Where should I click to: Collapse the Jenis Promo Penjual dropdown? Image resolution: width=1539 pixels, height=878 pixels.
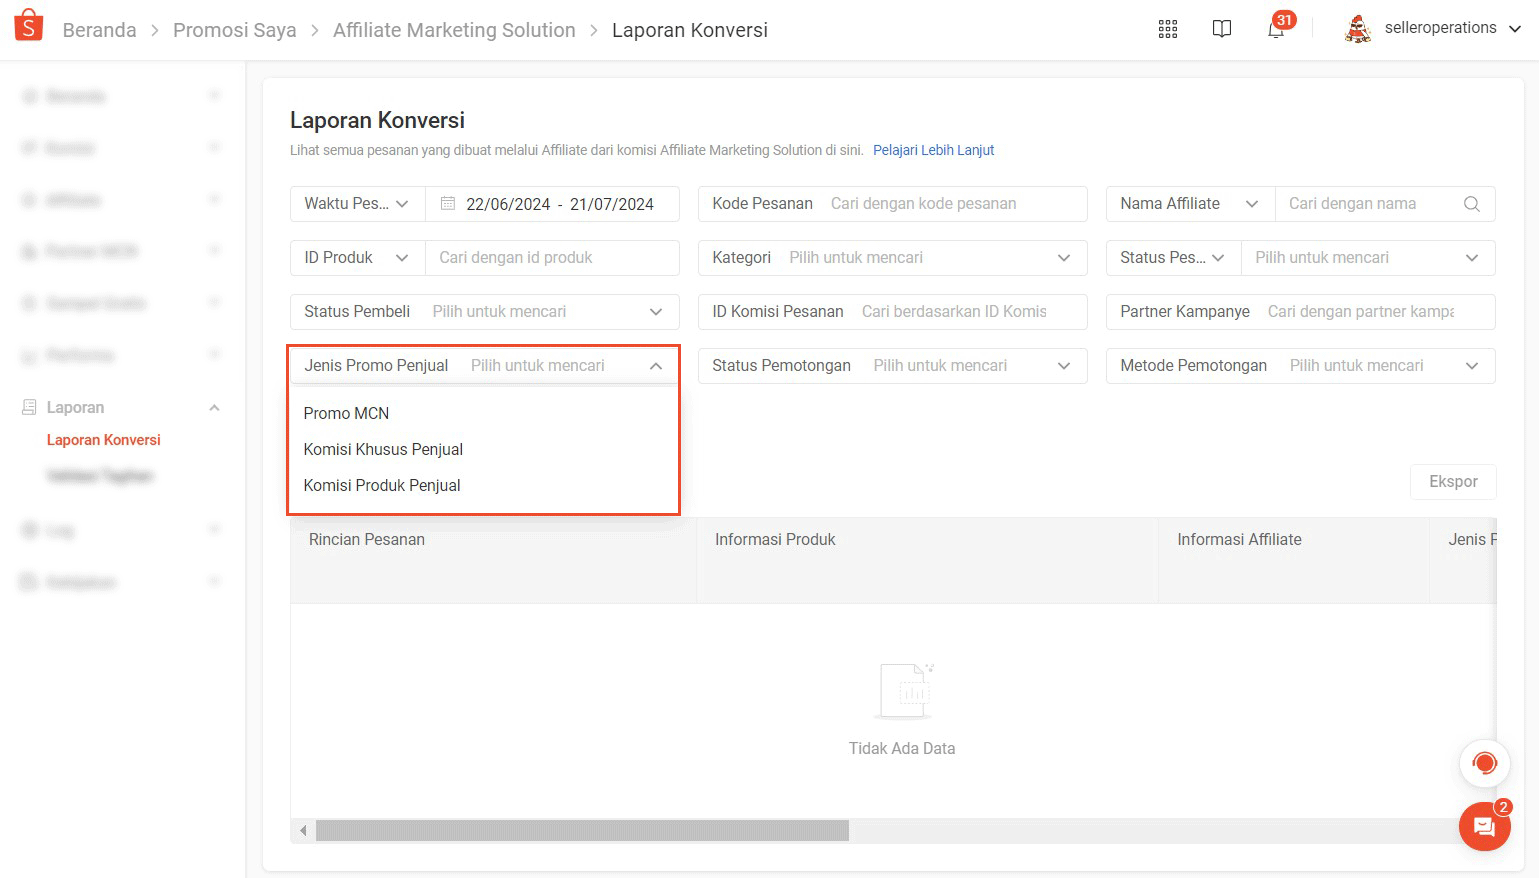click(655, 366)
